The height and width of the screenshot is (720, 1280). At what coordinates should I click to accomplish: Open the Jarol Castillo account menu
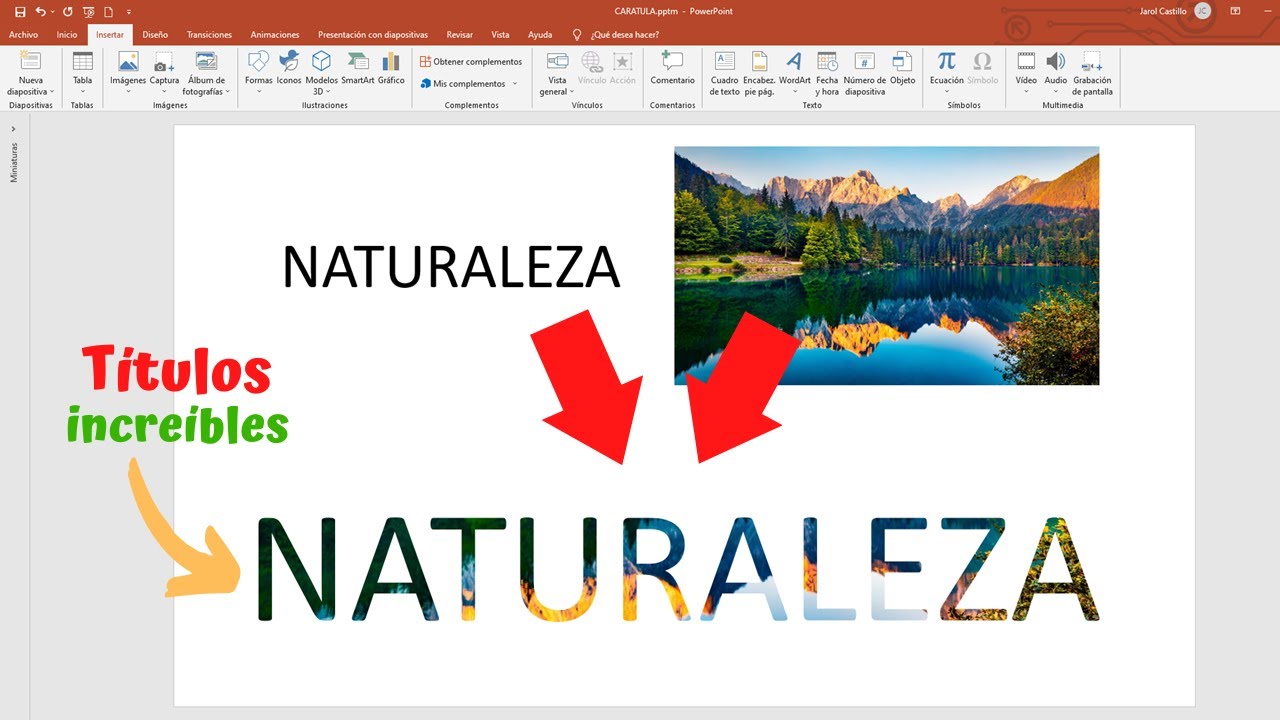coord(1175,11)
